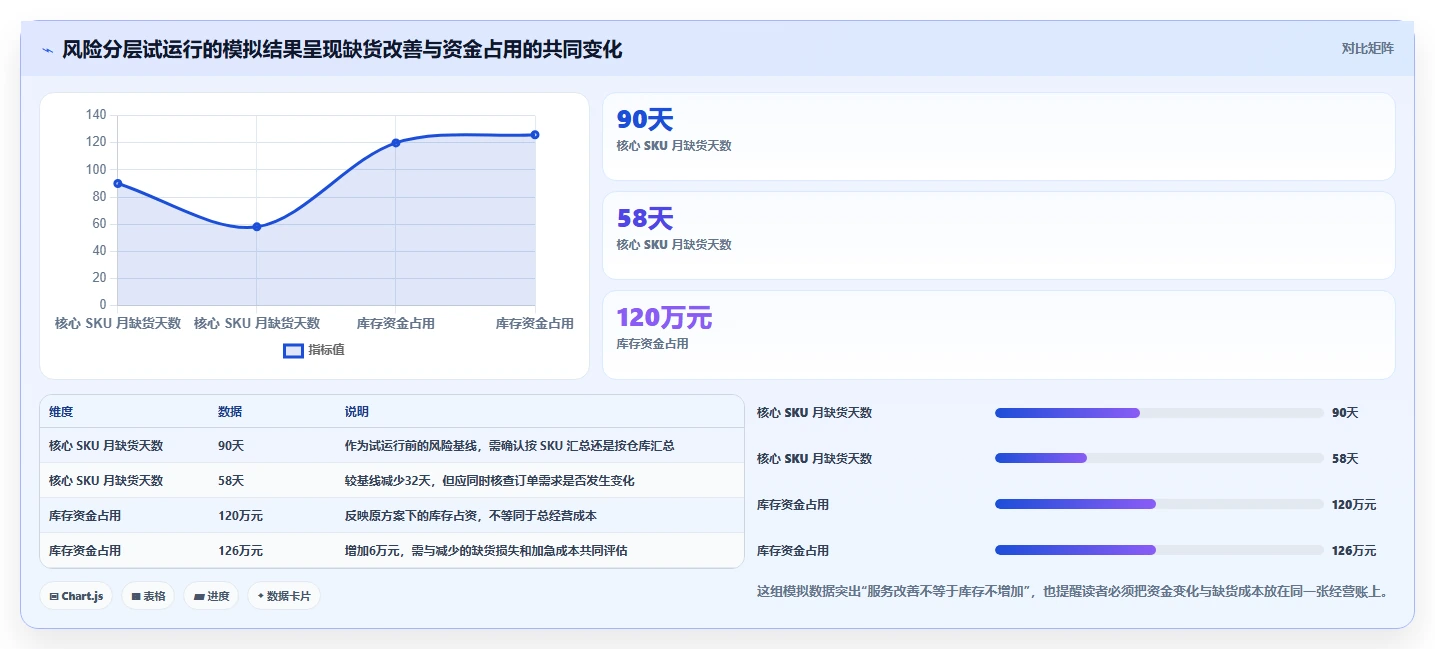Click the title 风险分层试运行的模拟结果
The height and width of the screenshot is (649, 1435).
pyautogui.click(x=342, y=49)
